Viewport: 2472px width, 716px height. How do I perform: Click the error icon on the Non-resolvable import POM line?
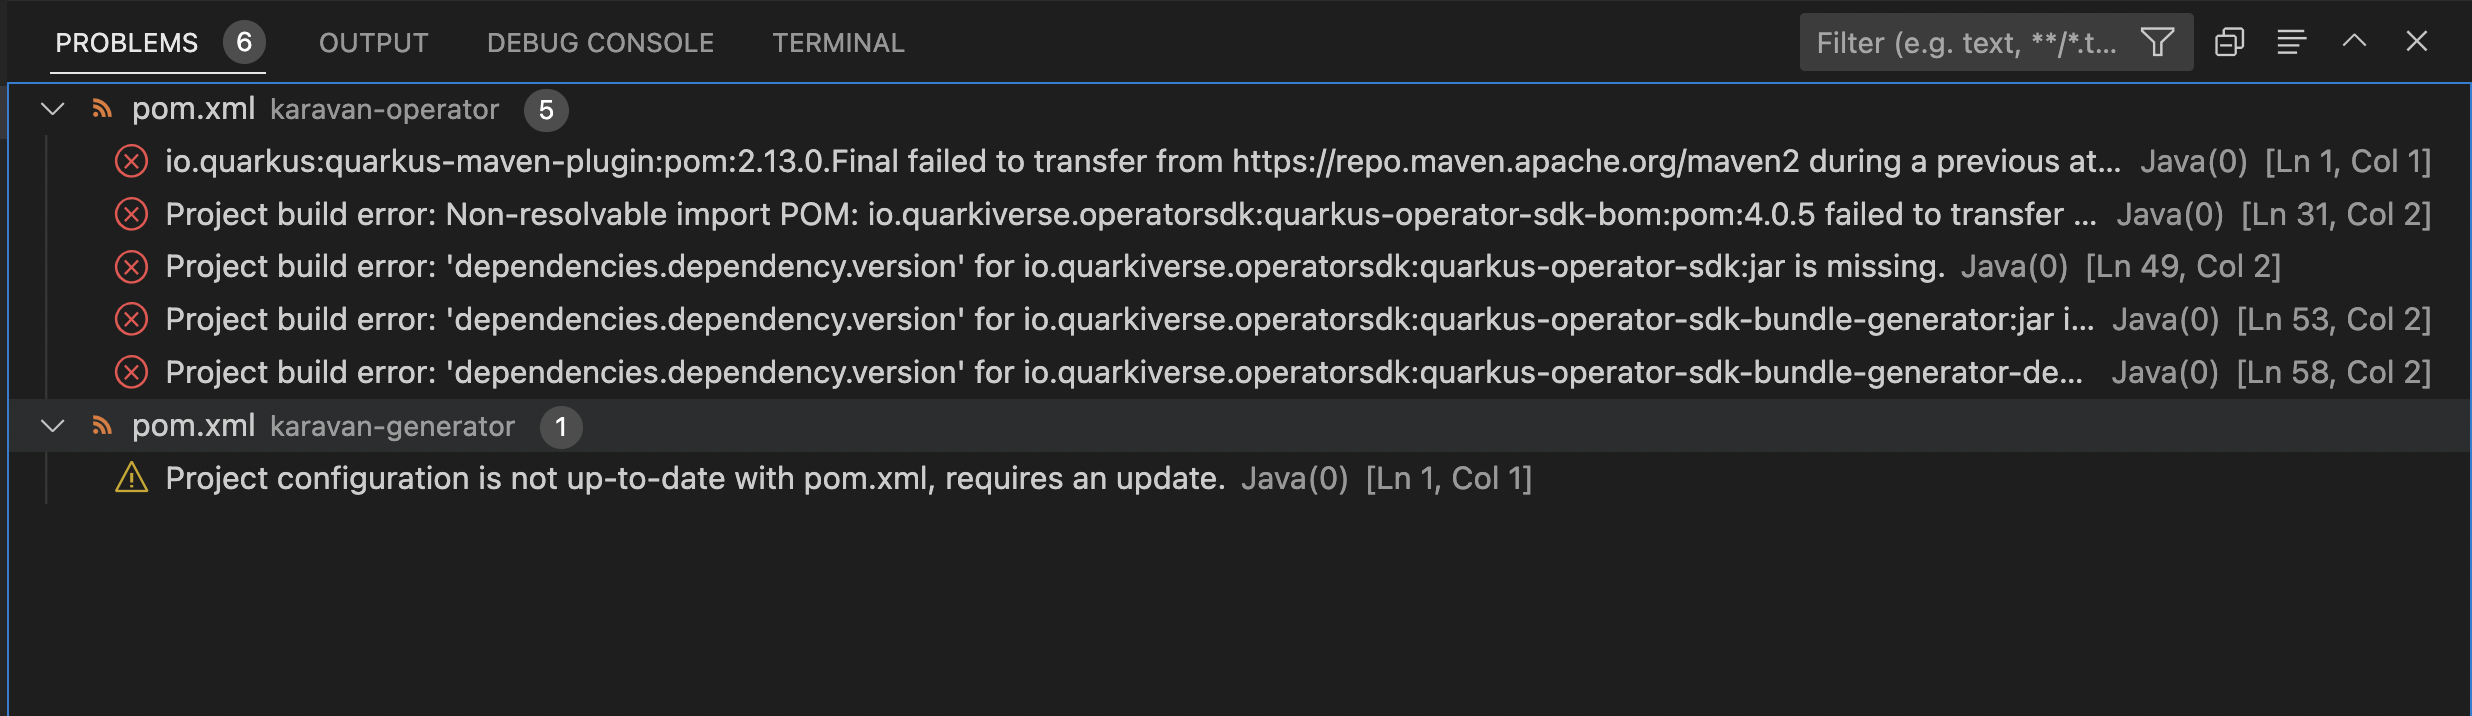131,213
